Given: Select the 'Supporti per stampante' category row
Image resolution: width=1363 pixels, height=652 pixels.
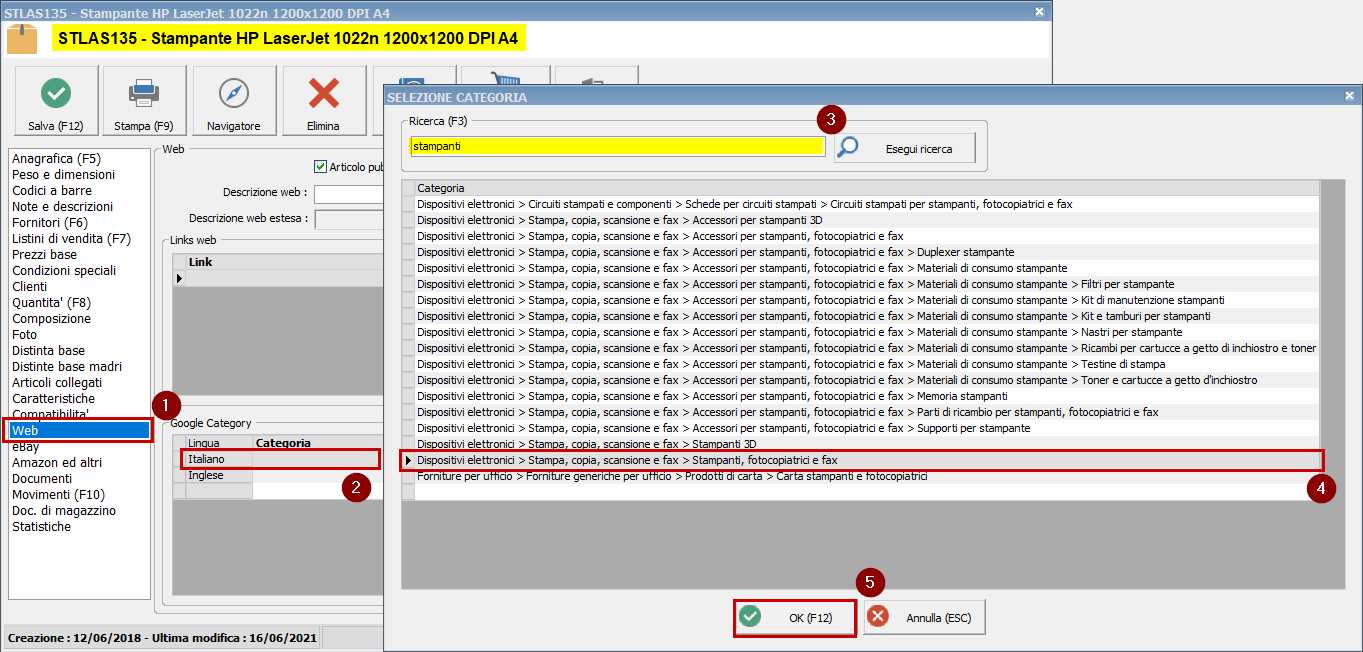Looking at the screenshot, I should 867,428.
